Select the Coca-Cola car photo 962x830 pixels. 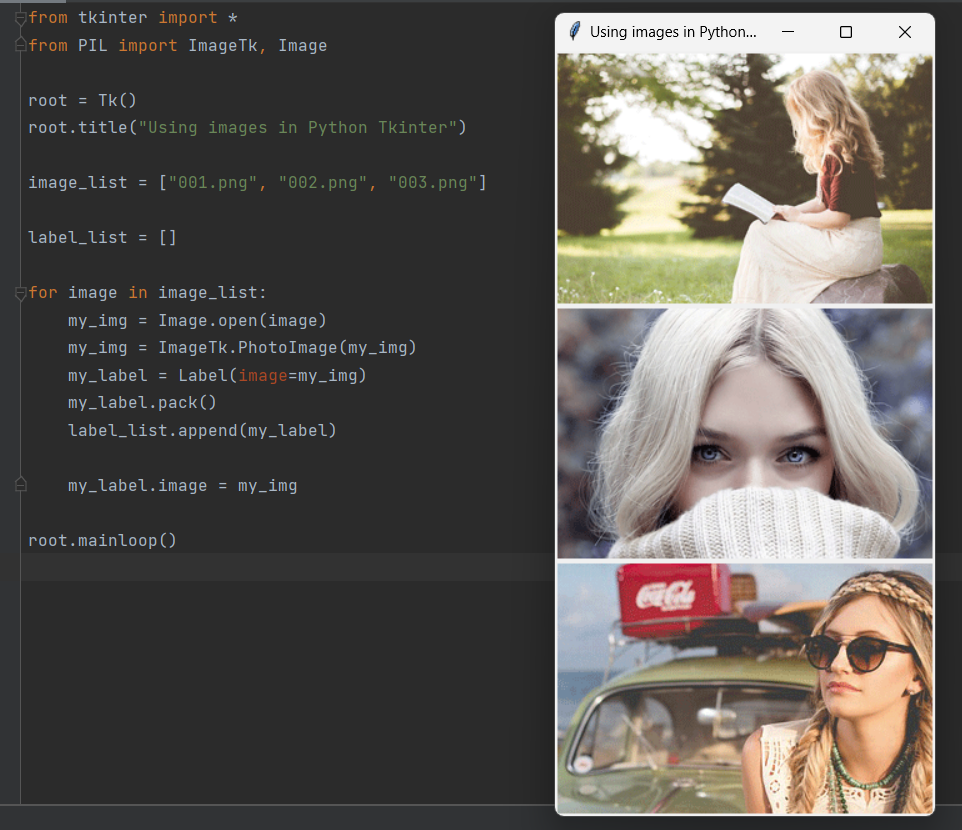click(x=744, y=688)
